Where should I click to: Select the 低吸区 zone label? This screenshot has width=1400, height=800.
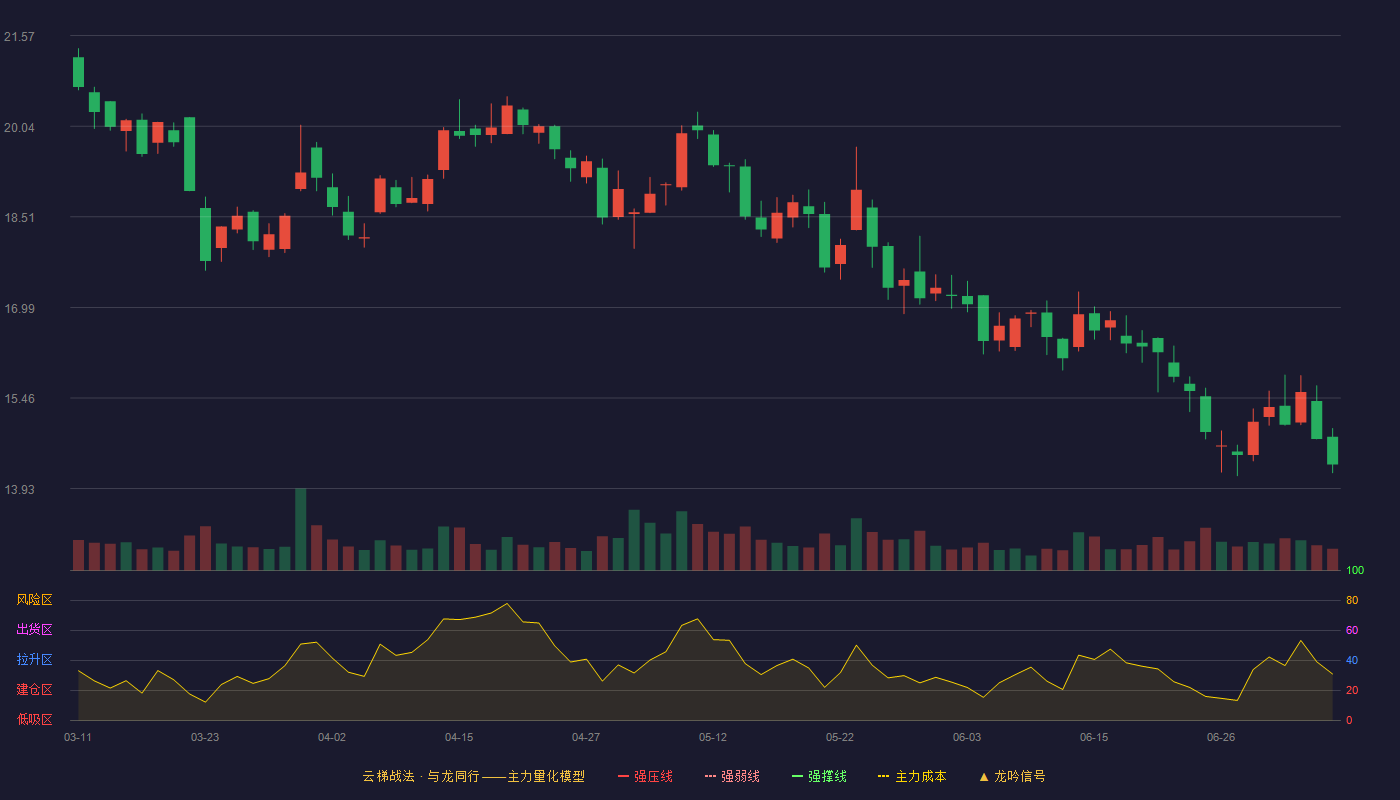[x=34, y=719]
